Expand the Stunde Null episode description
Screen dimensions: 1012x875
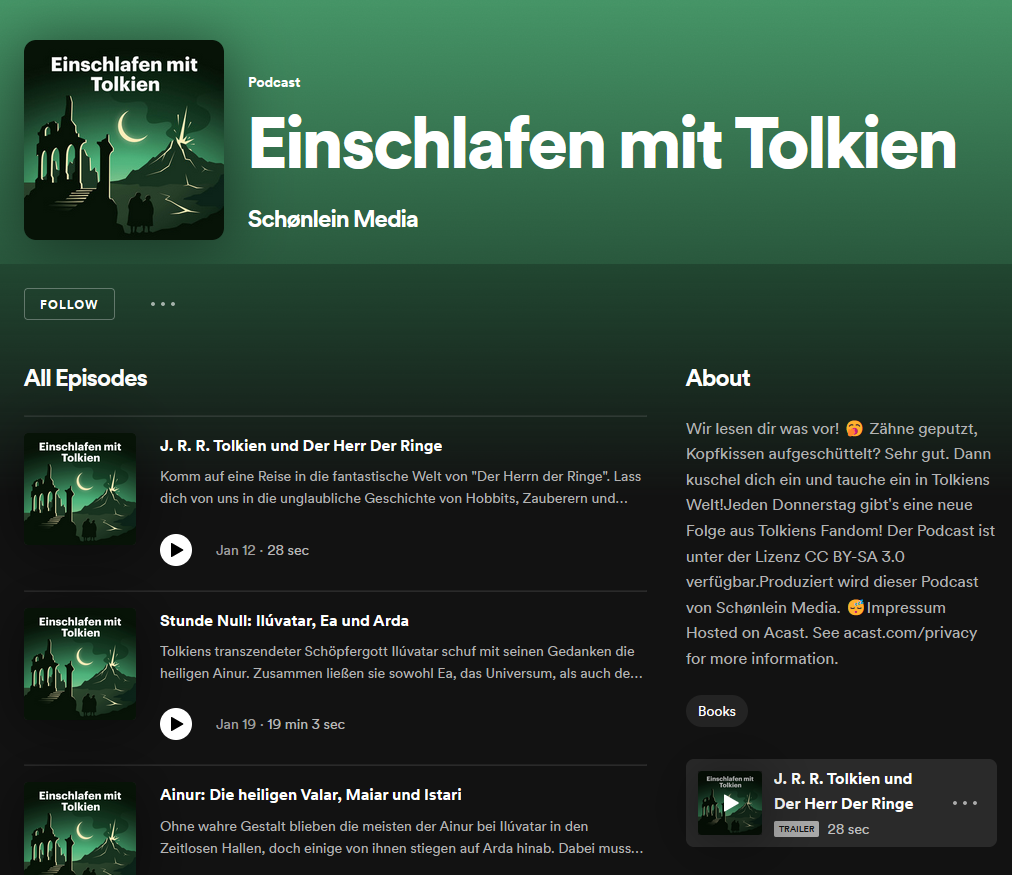[400, 662]
